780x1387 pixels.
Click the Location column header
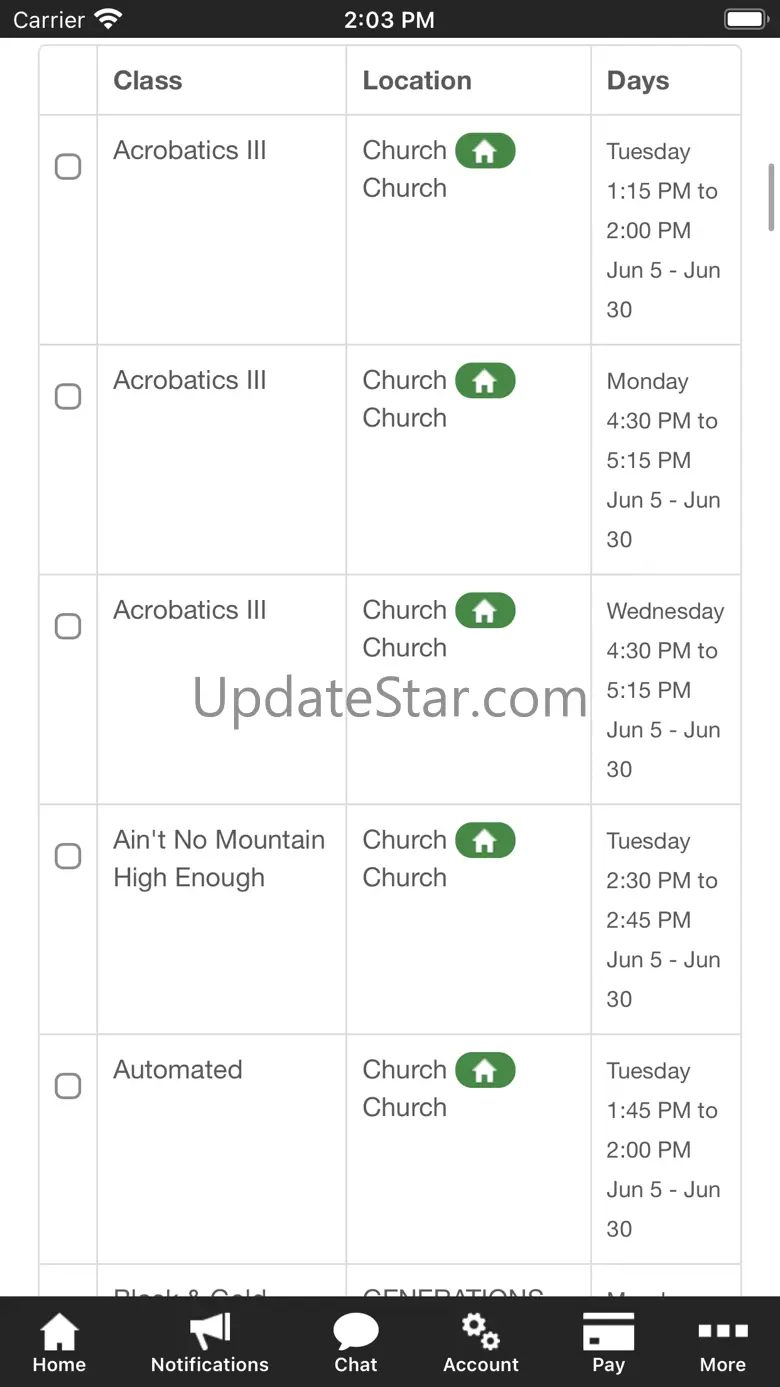417,81
